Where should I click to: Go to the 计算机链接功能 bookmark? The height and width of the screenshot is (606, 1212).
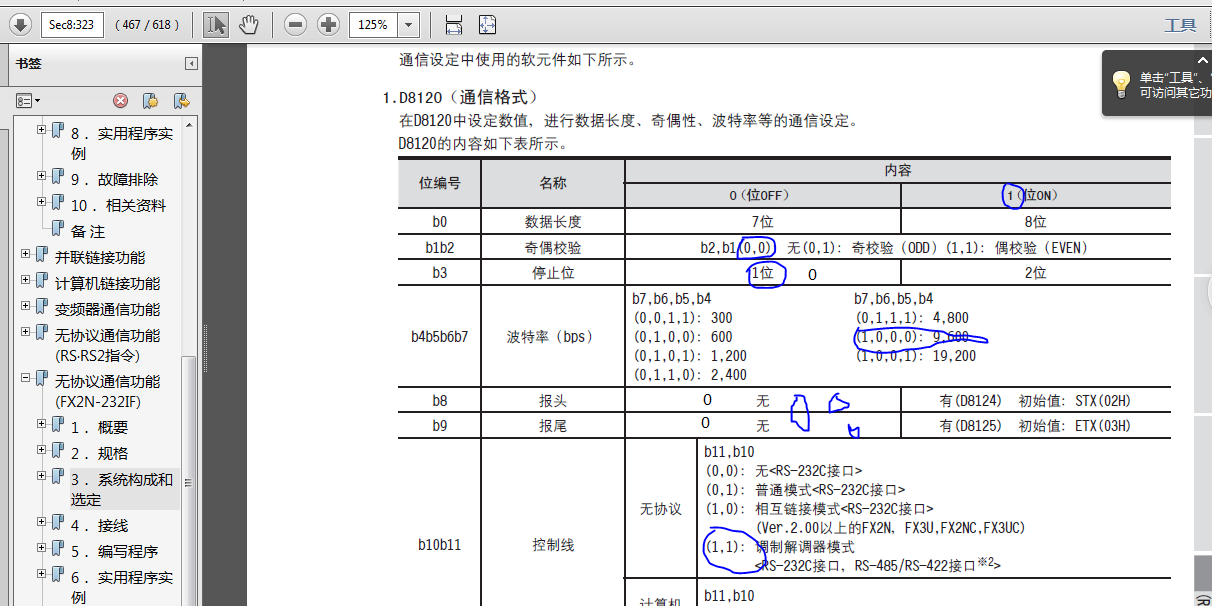107,283
